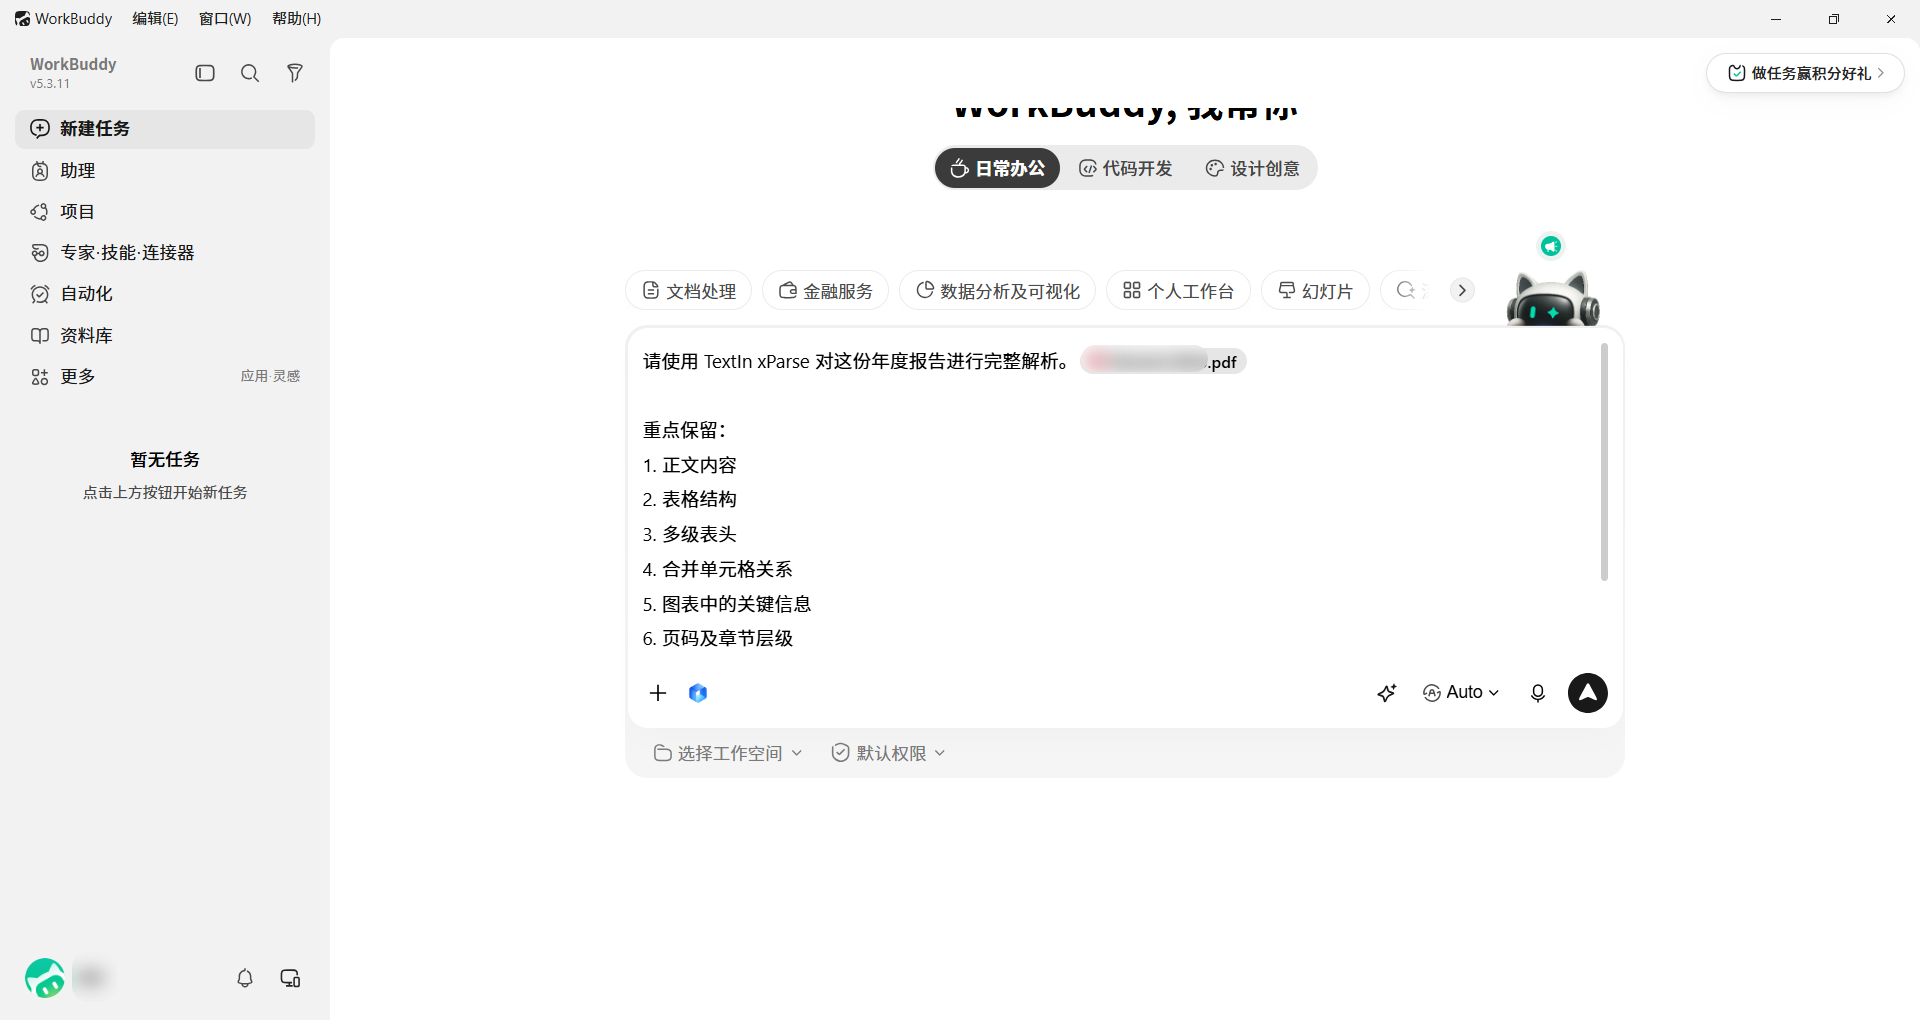Image resolution: width=1920 pixels, height=1020 pixels.
Task: Click the 数据分析及可视化 category chip
Action: click(x=997, y=291)
